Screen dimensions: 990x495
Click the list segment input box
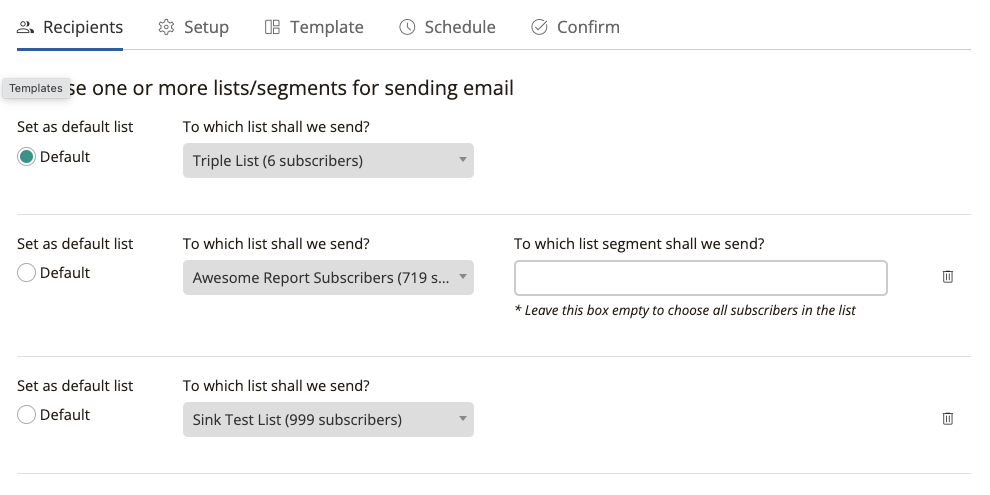coord(701,278)
